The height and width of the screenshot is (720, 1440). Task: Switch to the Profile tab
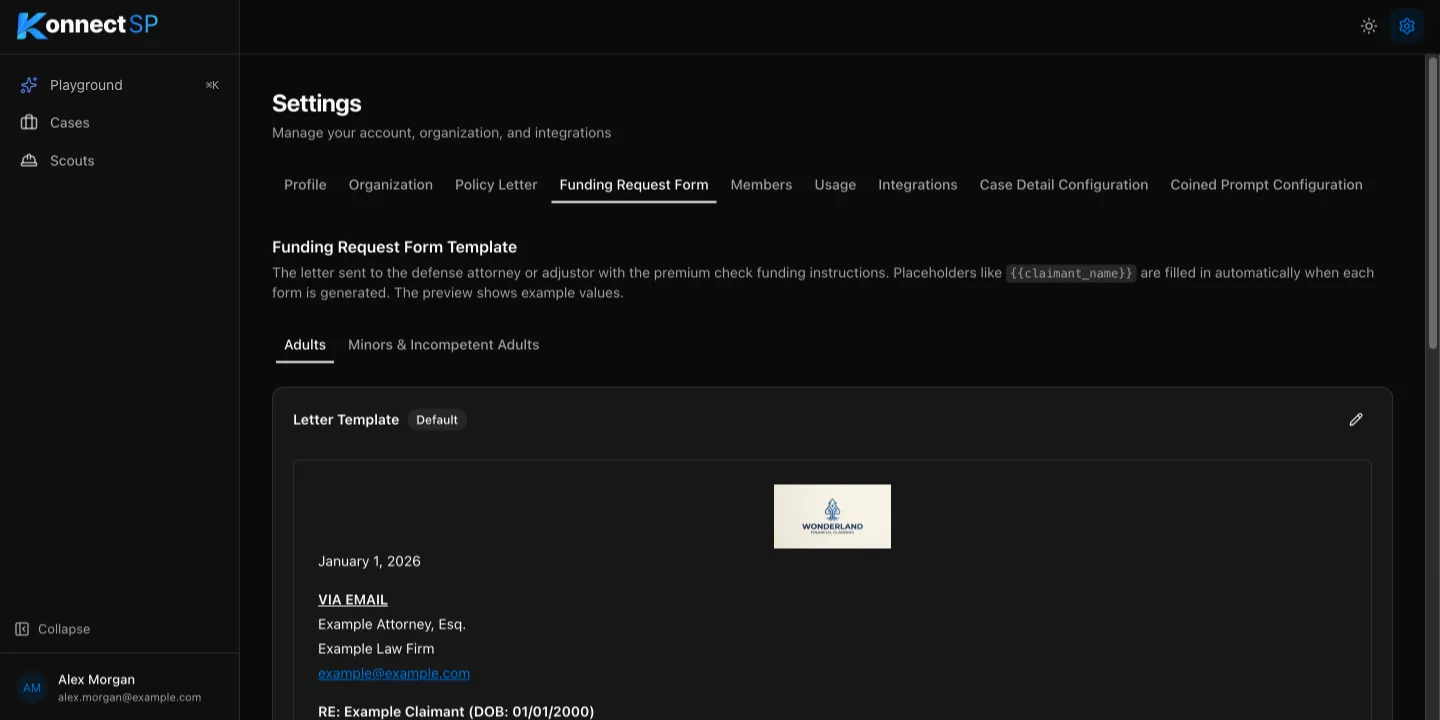[x=305, y=185]
